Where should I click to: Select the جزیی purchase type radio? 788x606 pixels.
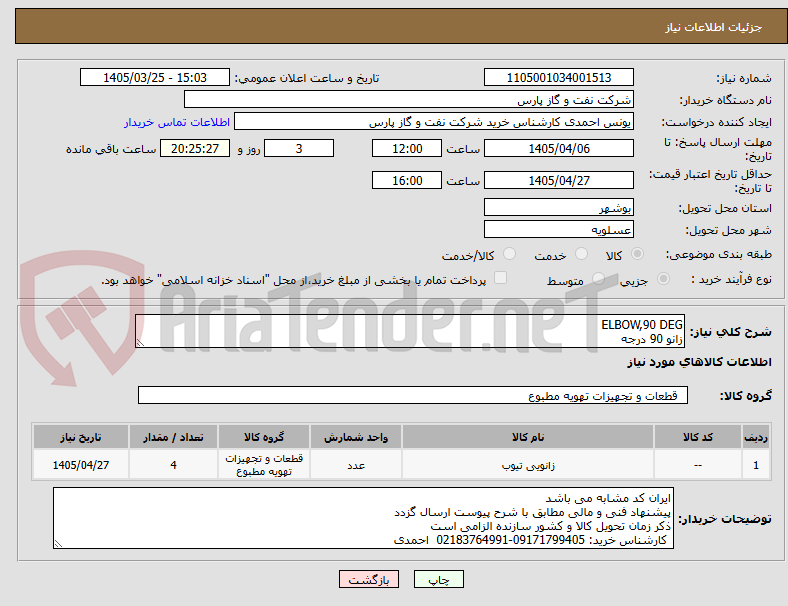pyautogui.click(x=663, y=278)
